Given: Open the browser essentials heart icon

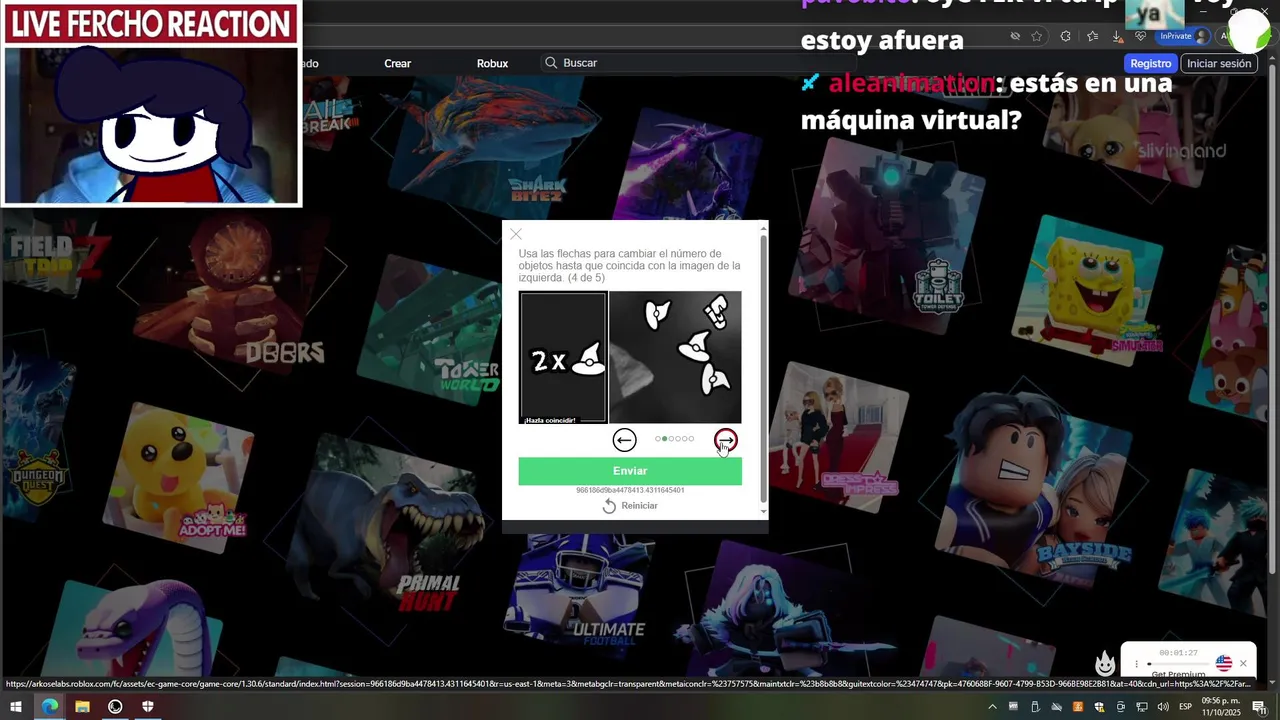Looking at the screenshot, I should click(1141, 36).
